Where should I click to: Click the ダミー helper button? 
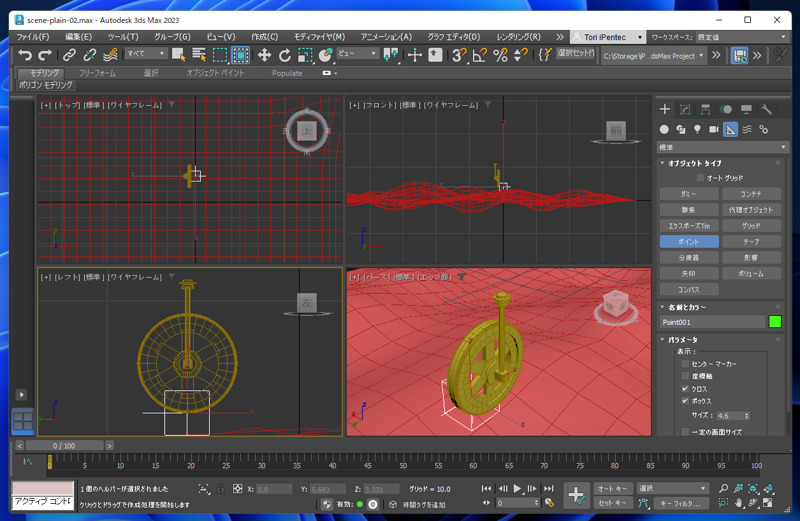pos(689,194)
